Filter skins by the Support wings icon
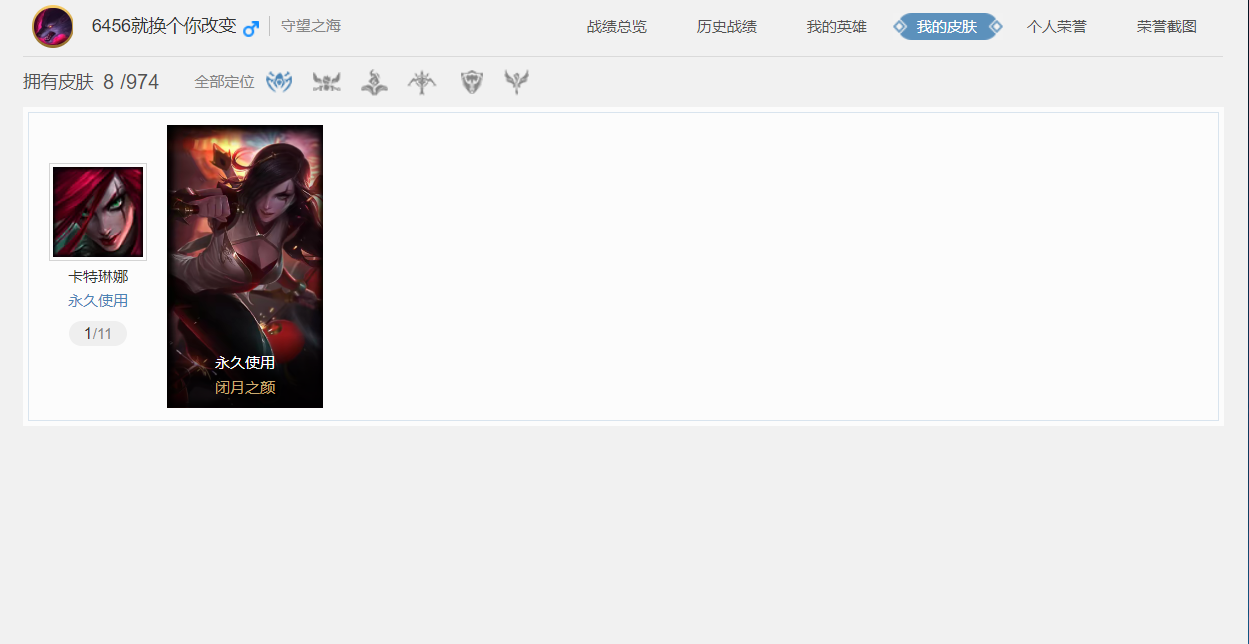Viewport: 1249px width, 644px height. (x=516, y=82)
